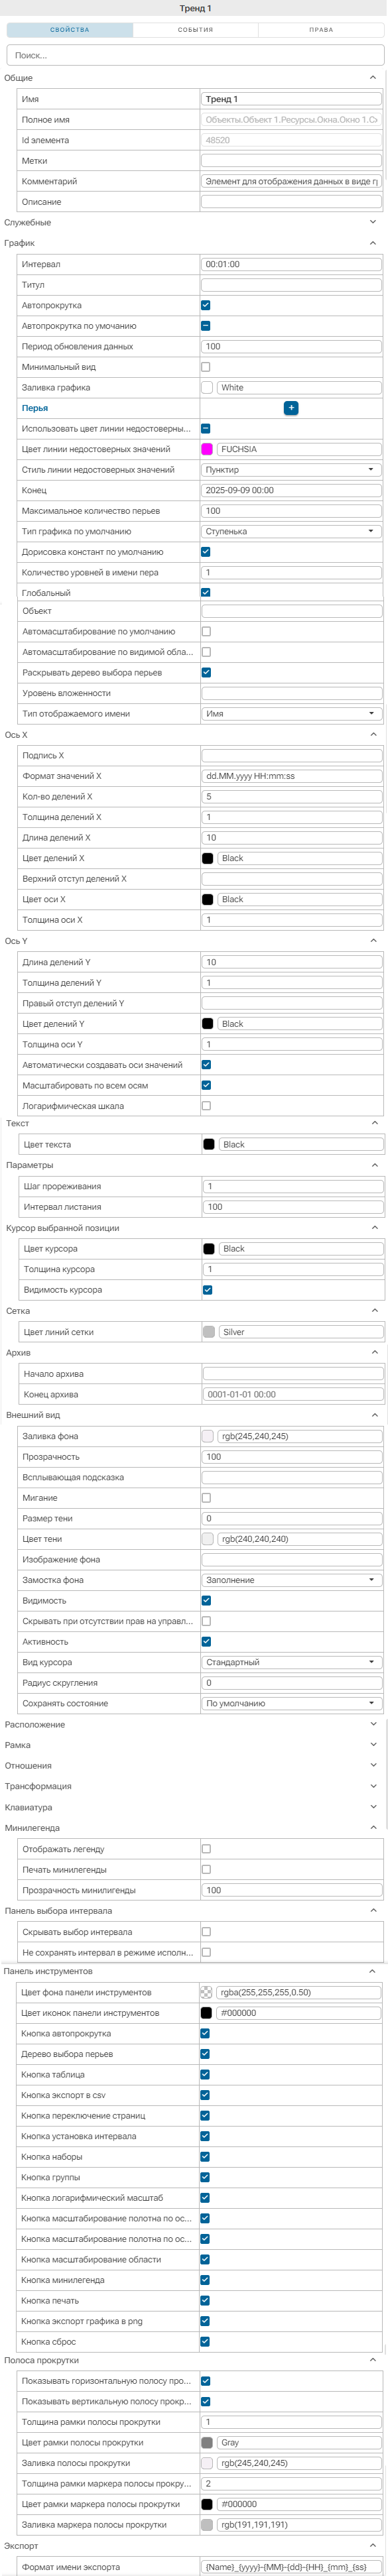Image resolution: width=388 pixels, height=2576 pixels.
Task: Switch to the Права tab
Action: click(321, 30)
